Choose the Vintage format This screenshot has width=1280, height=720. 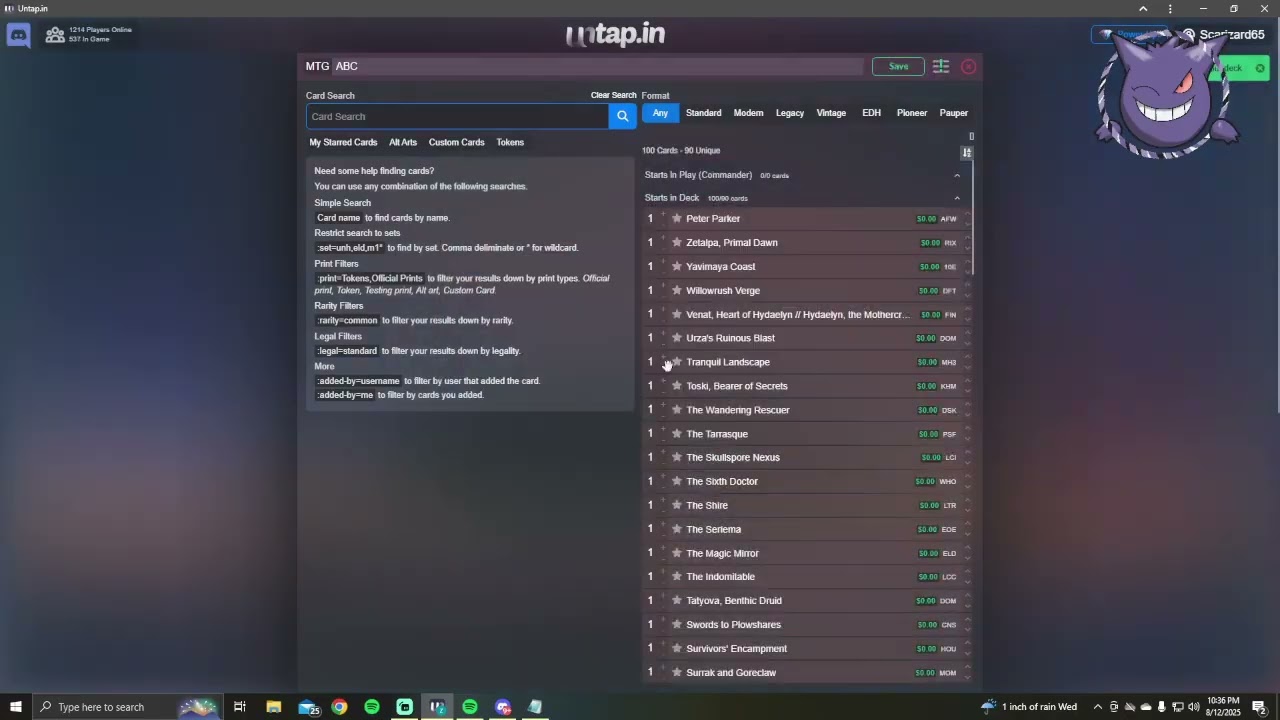831,113
